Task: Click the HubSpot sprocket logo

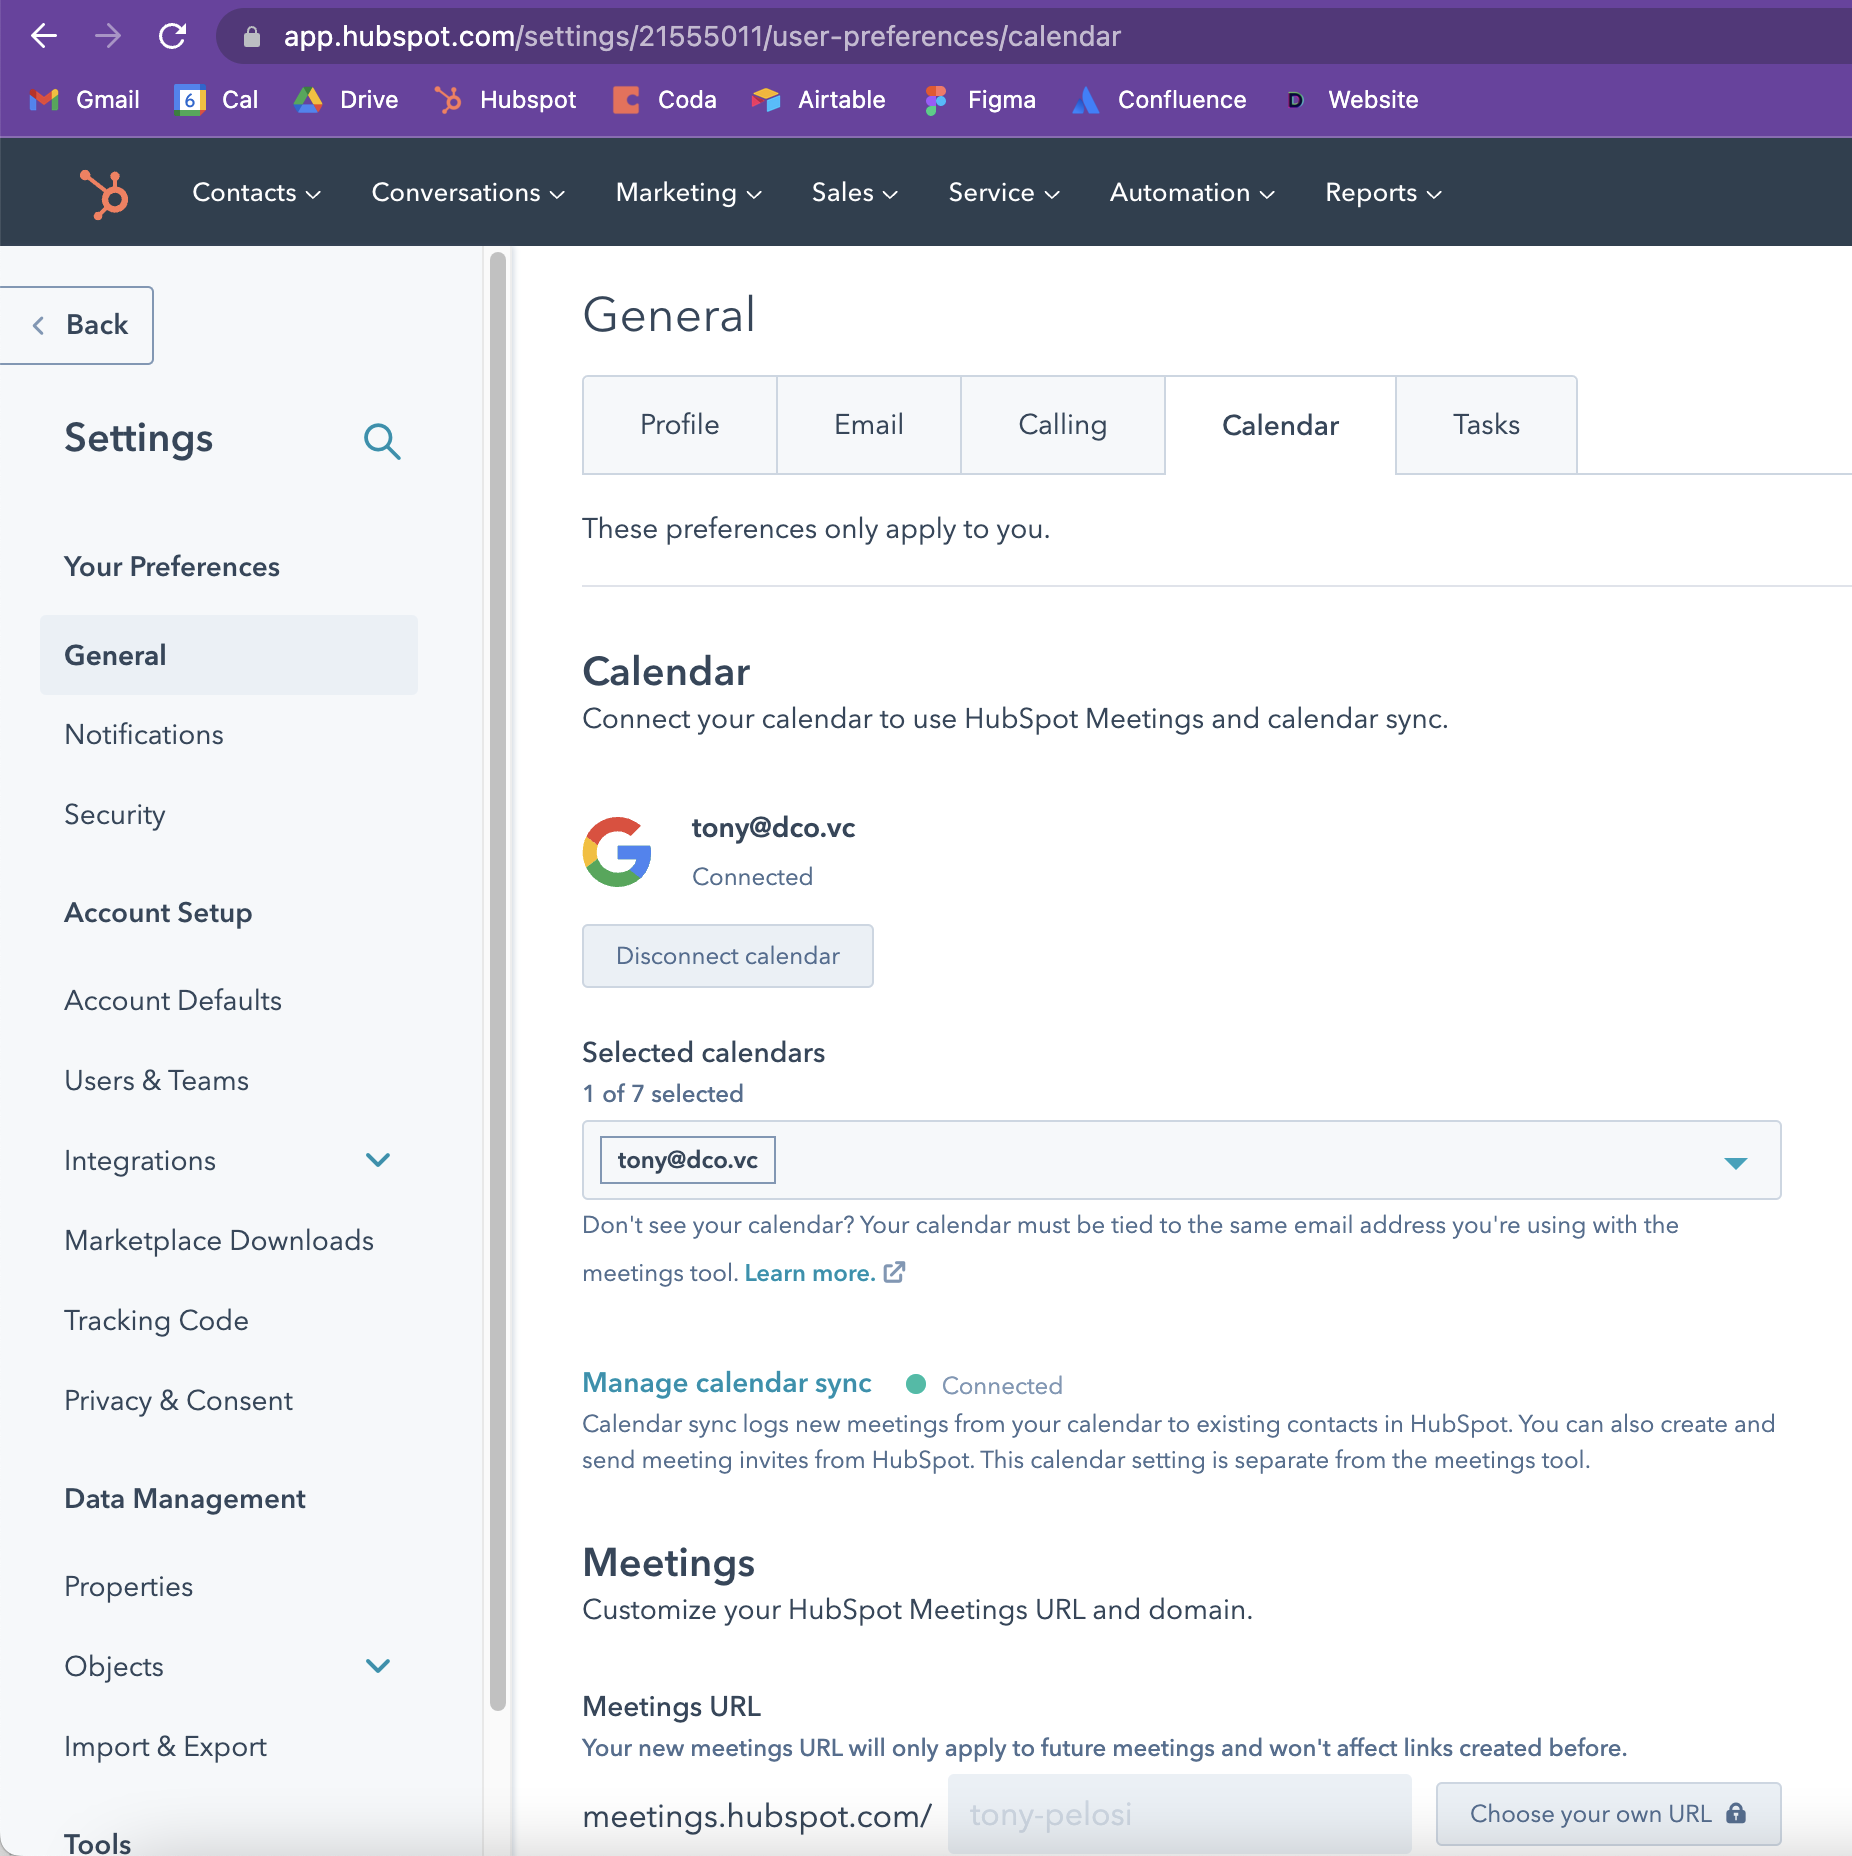Action: [104, 193]
